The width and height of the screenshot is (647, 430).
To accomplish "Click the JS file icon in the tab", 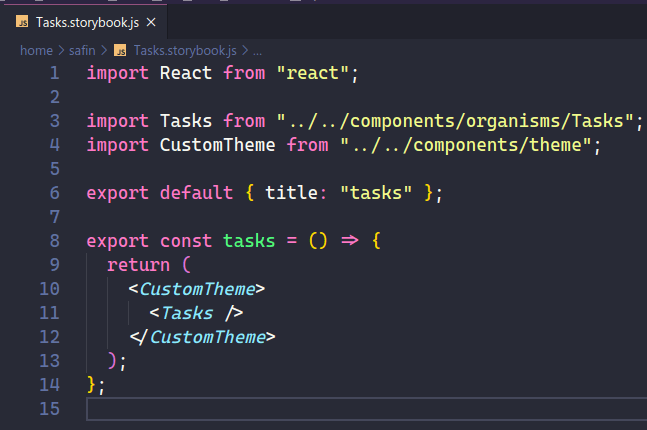I will click(x=22, y=21).
